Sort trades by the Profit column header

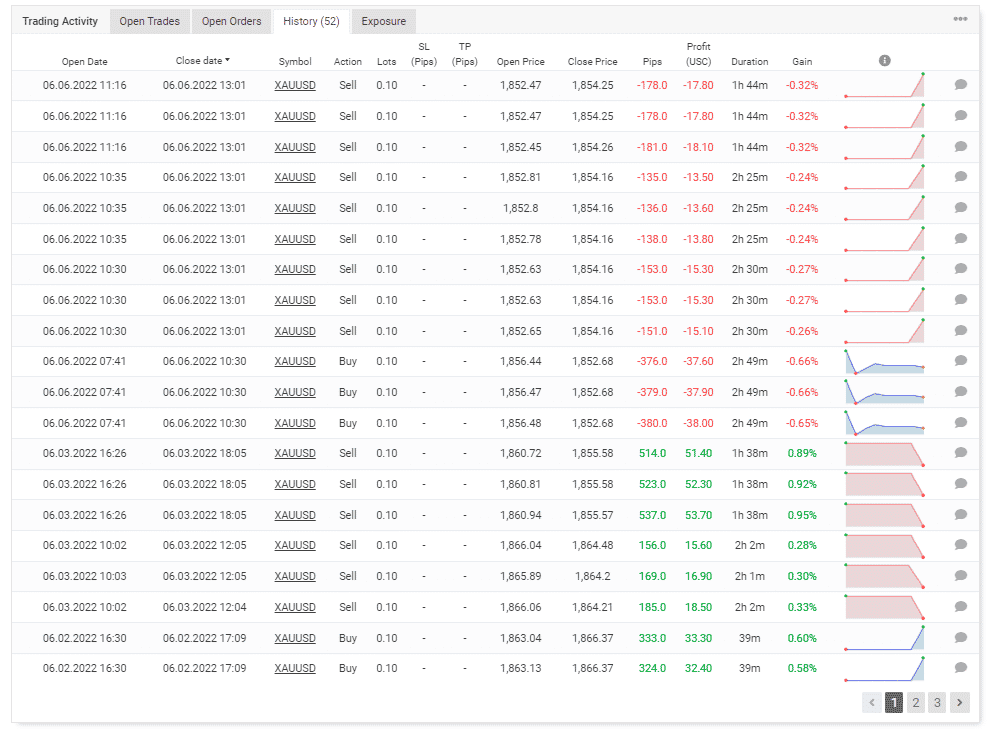[x=698, y=54]
